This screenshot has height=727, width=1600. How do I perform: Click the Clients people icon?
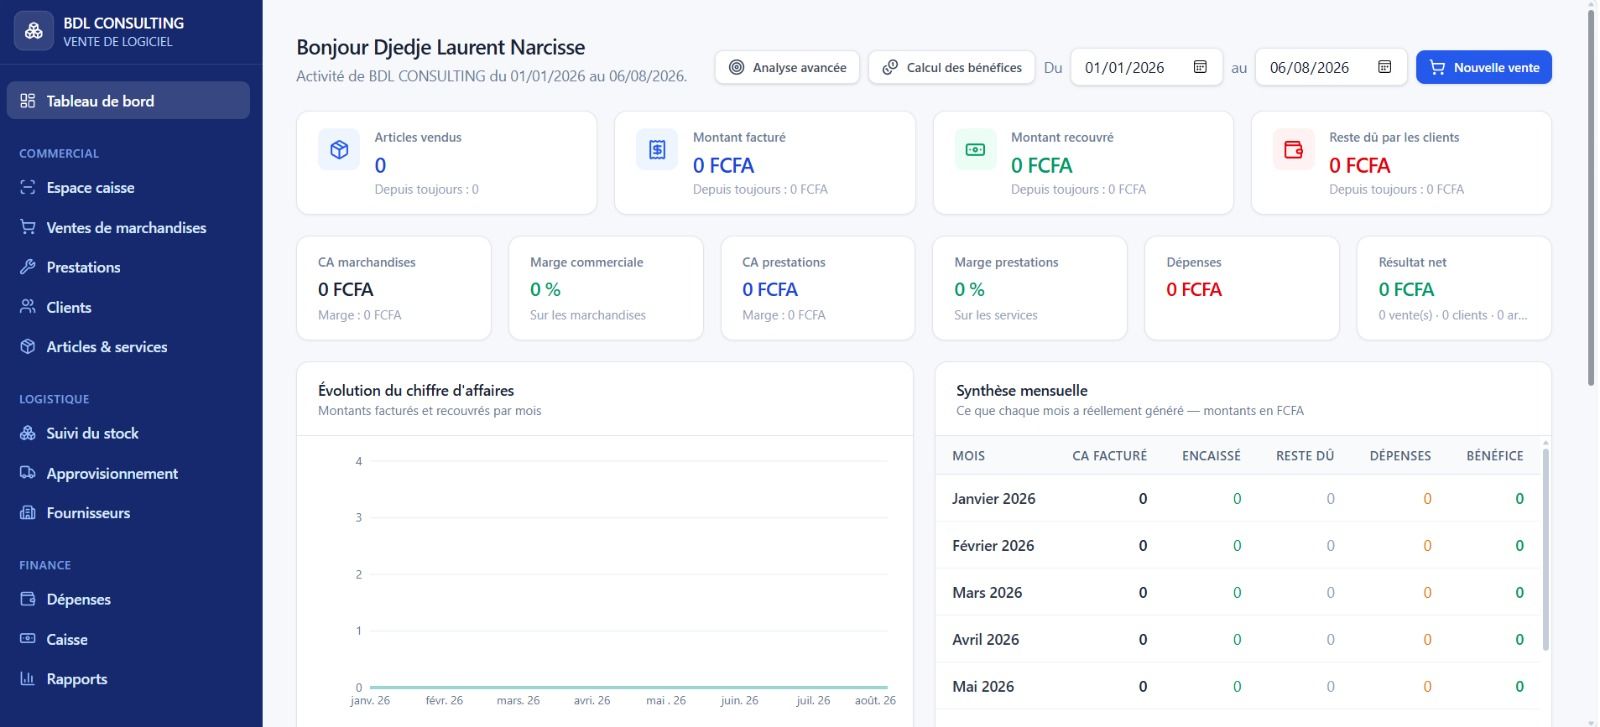(x=28, y=307)
